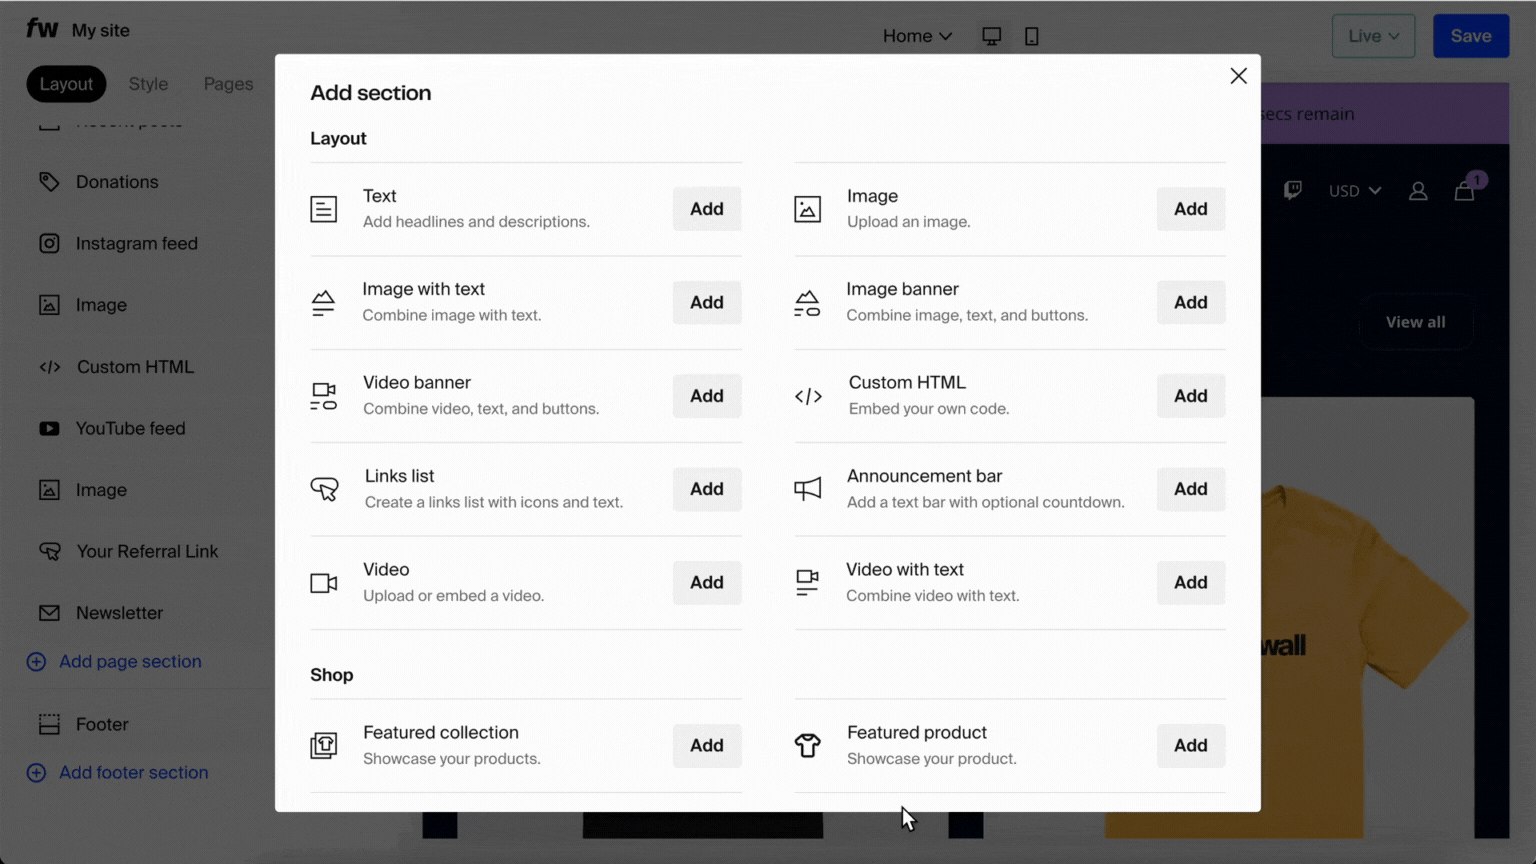Click the Links list icon

pyautogui.click(x=324, y=489)
